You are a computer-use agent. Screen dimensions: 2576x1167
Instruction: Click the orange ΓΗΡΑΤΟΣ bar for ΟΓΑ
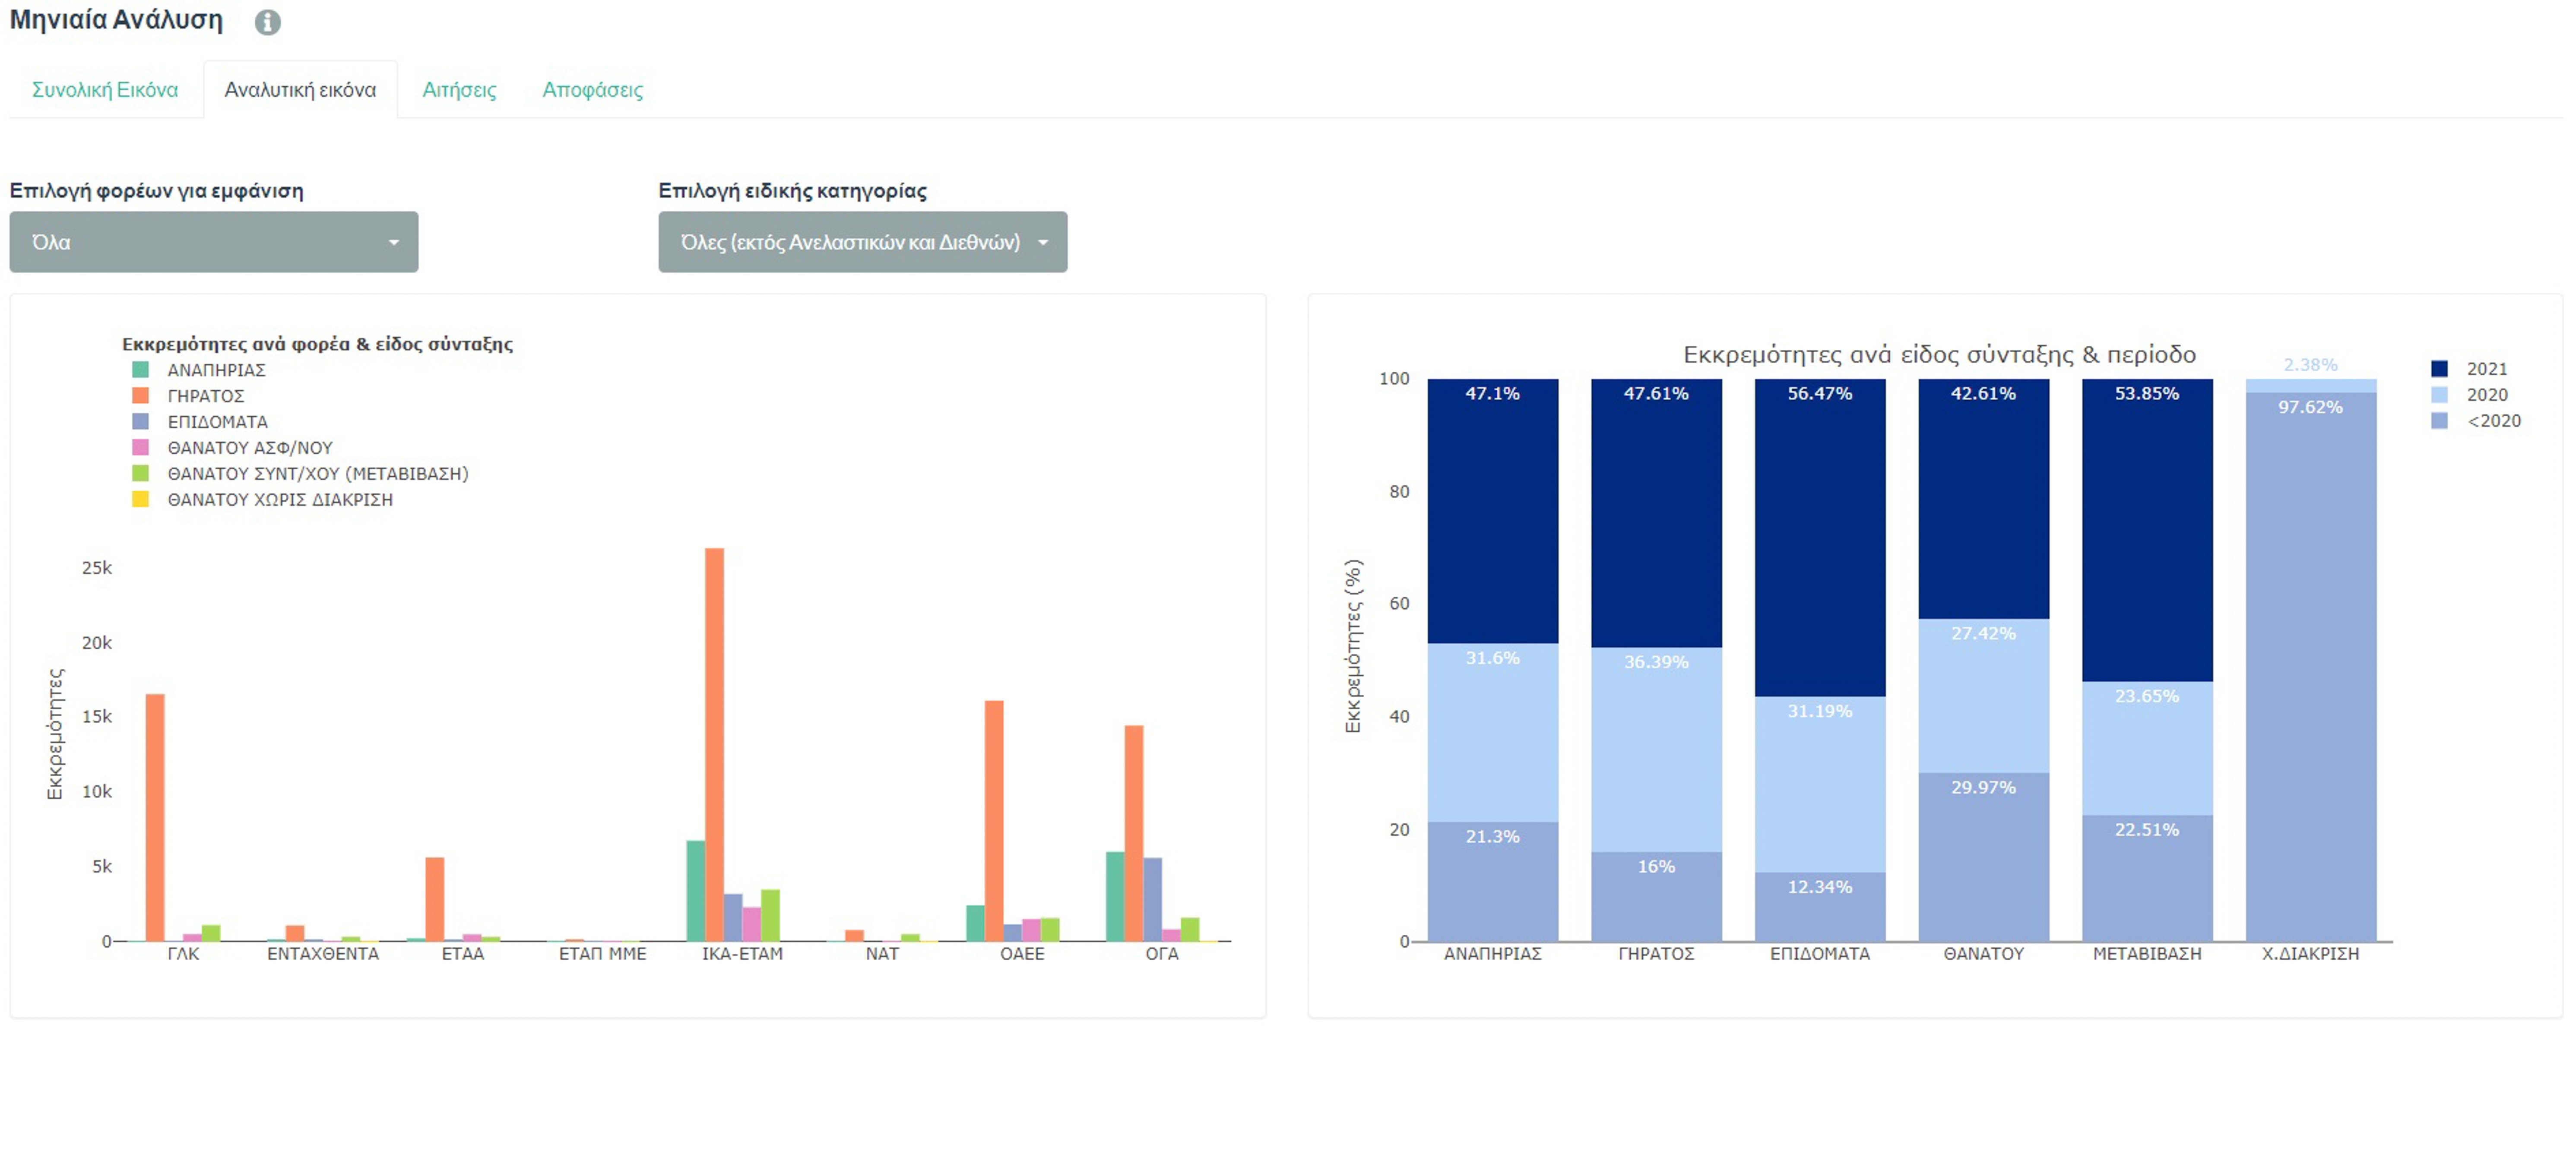[1134, 833]
